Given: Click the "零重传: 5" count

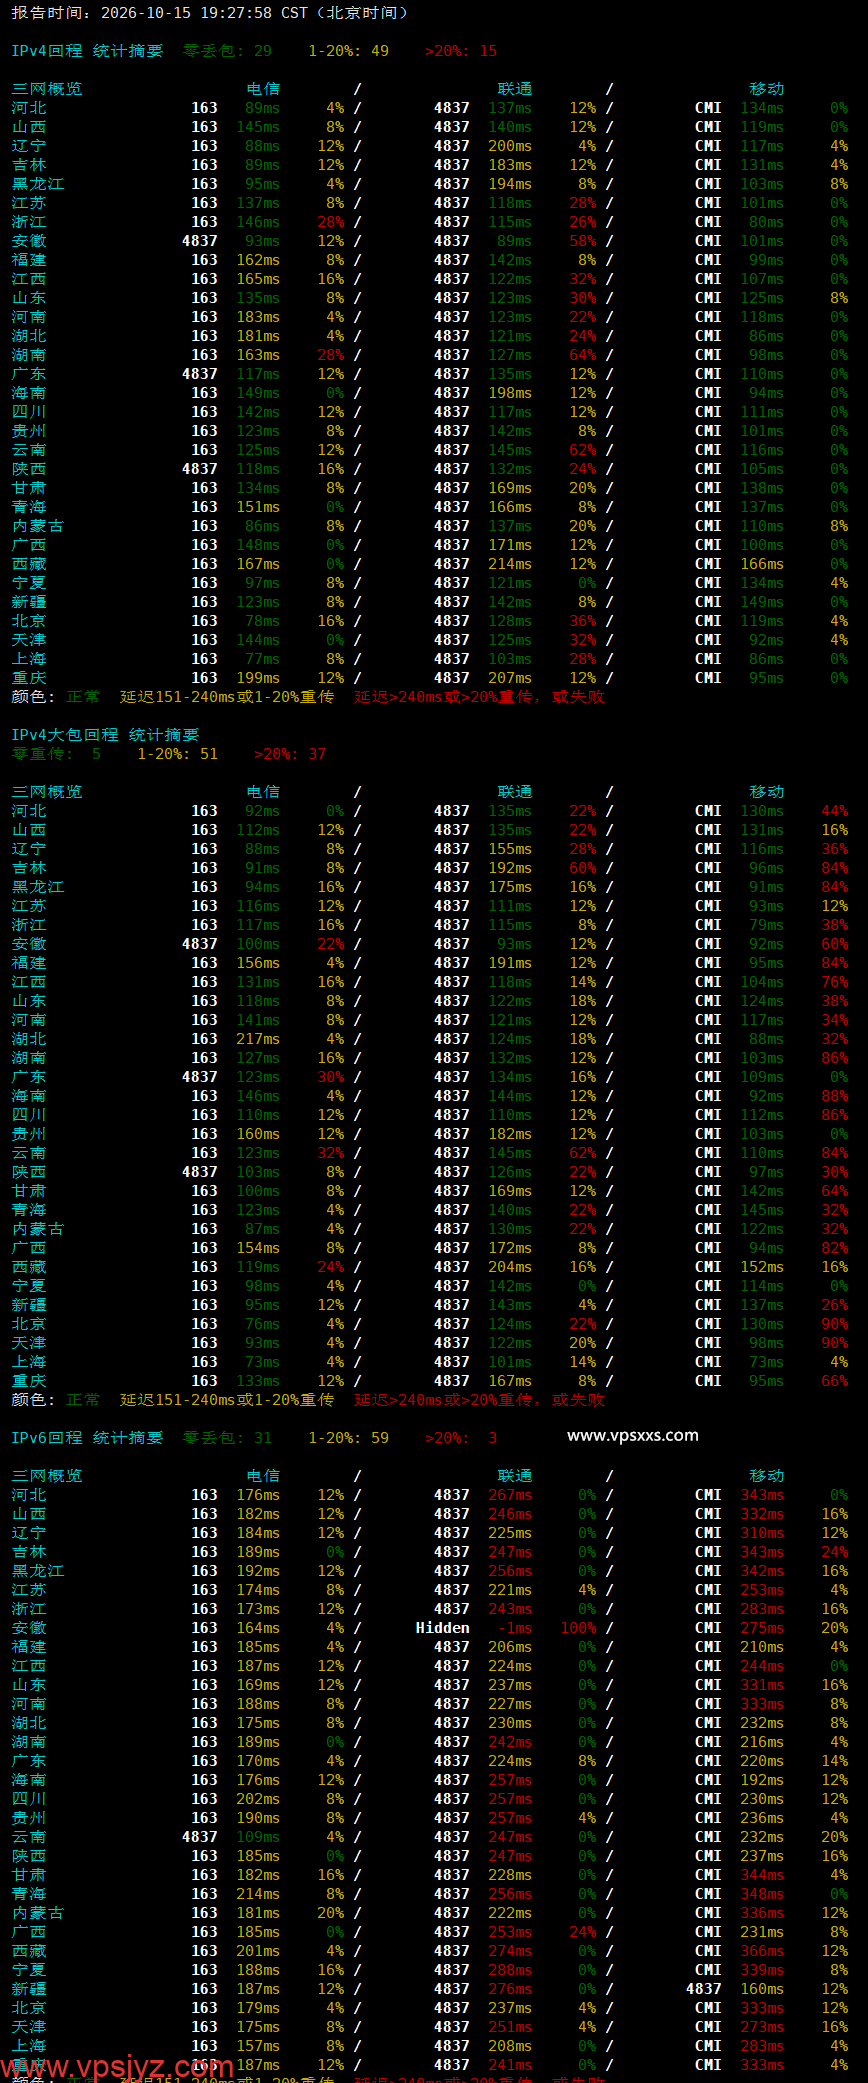Looking at the screenshot, I should pyautogui.click(x=56, y=754).
